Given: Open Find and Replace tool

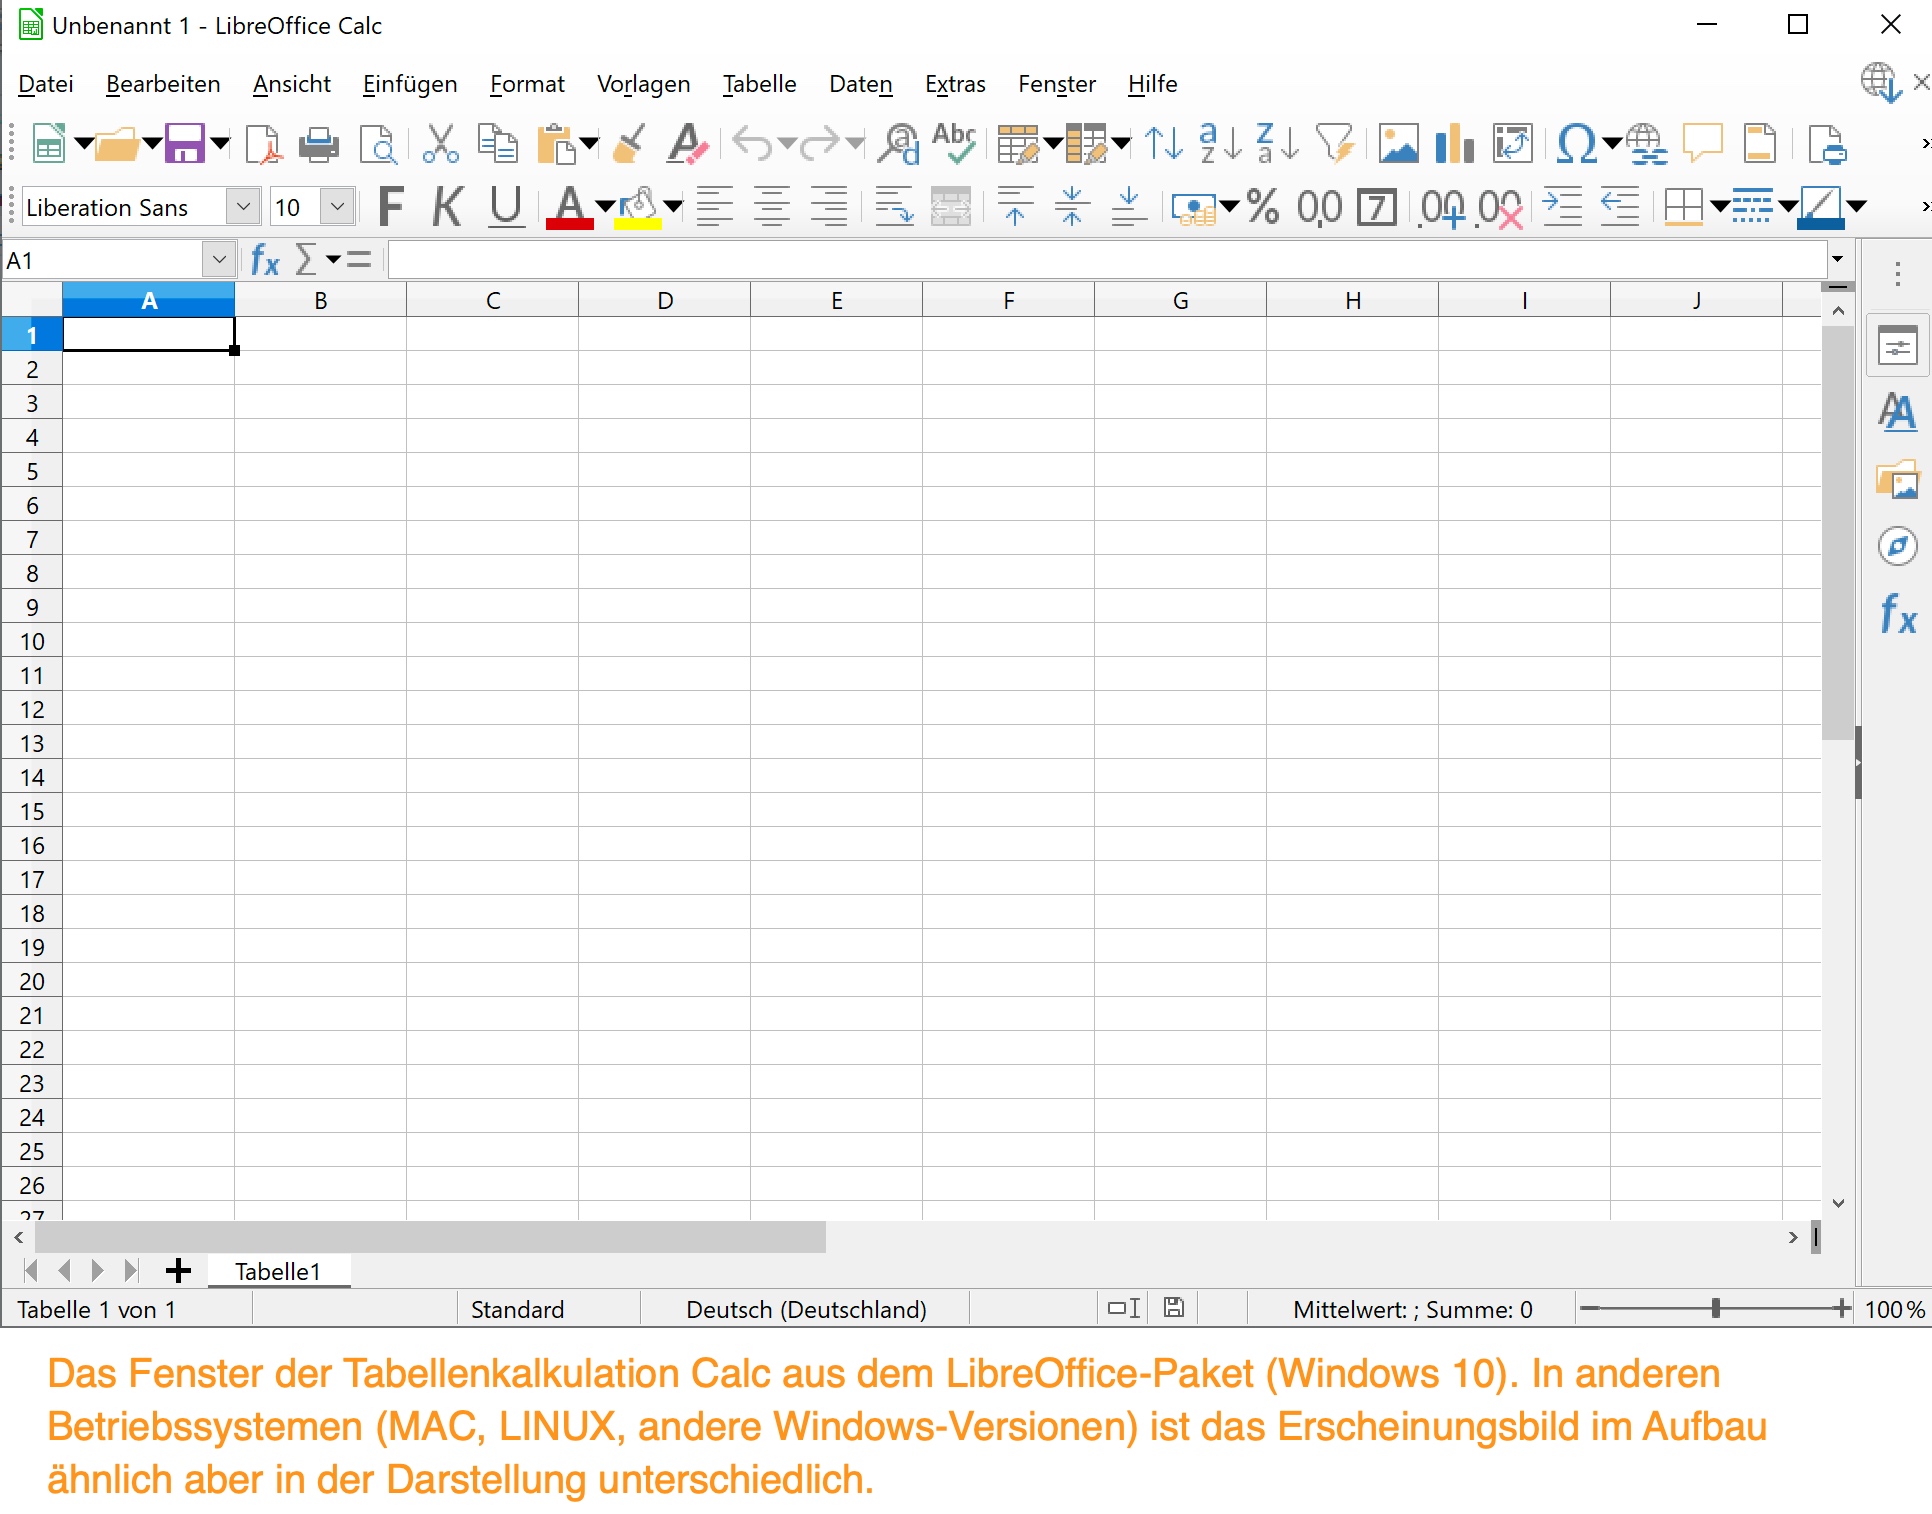Looking at the screenshot, I should pos(898,144).
